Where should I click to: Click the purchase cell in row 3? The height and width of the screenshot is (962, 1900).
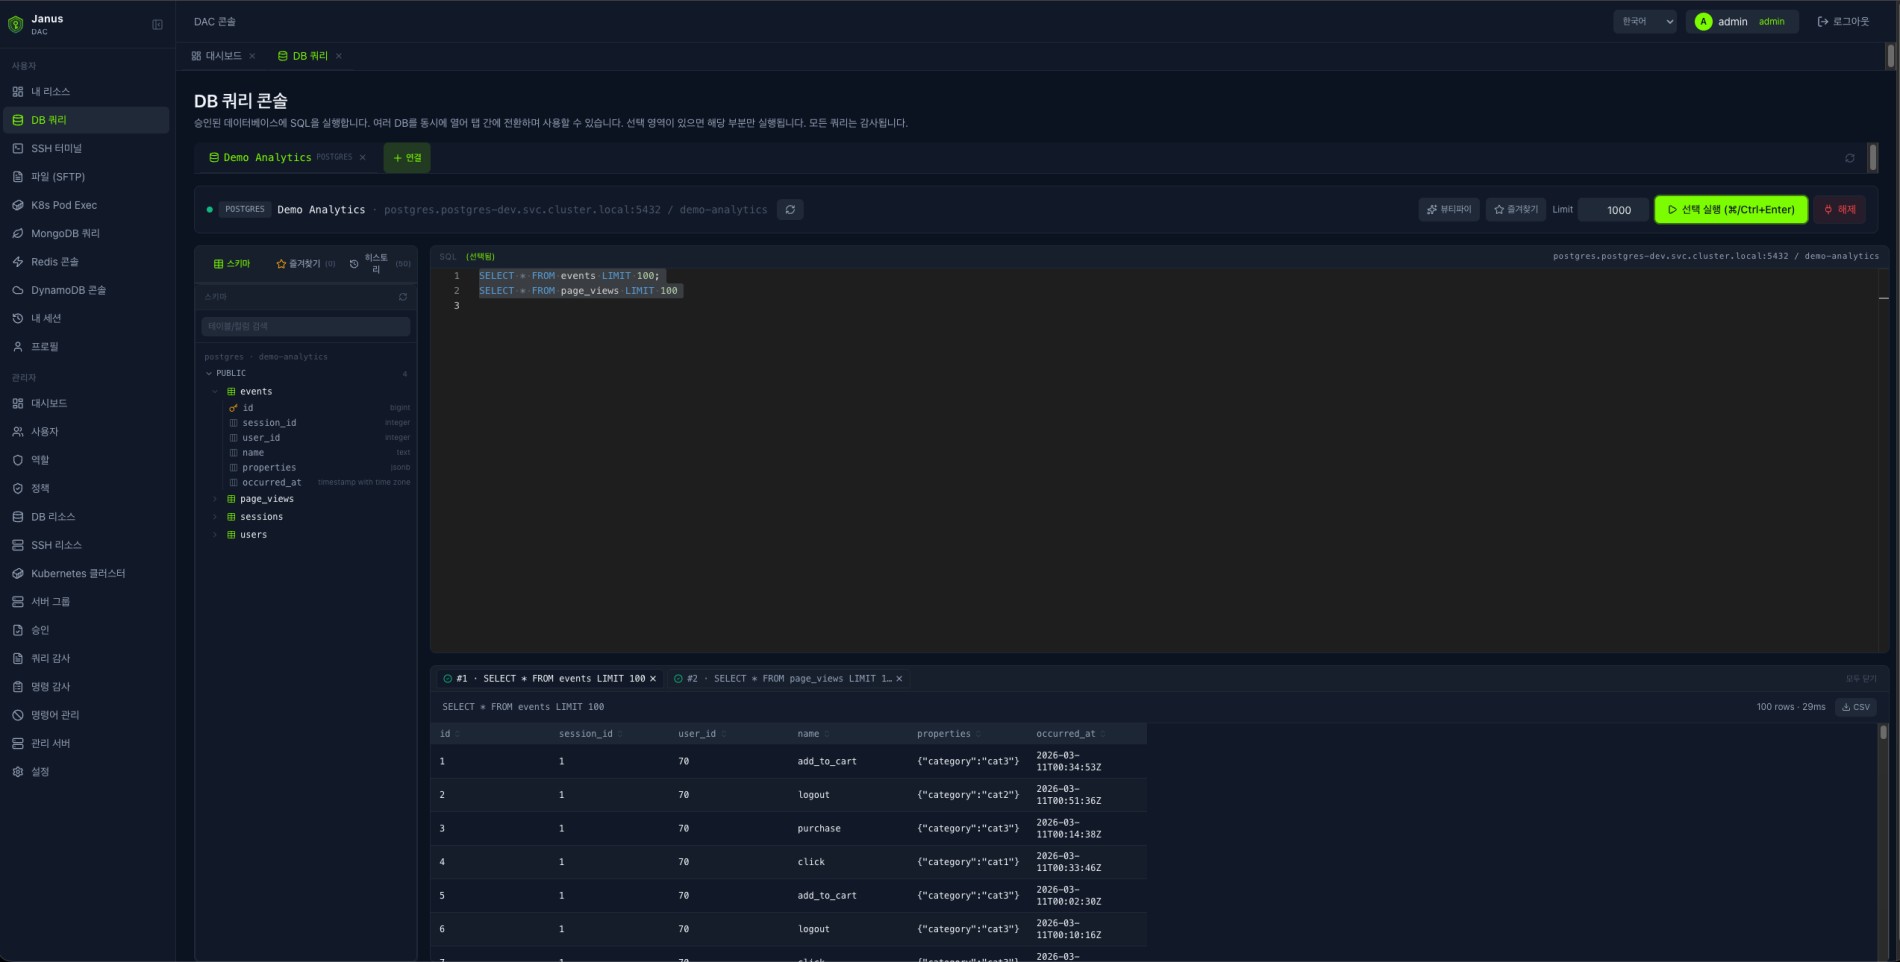coord(819,828)
